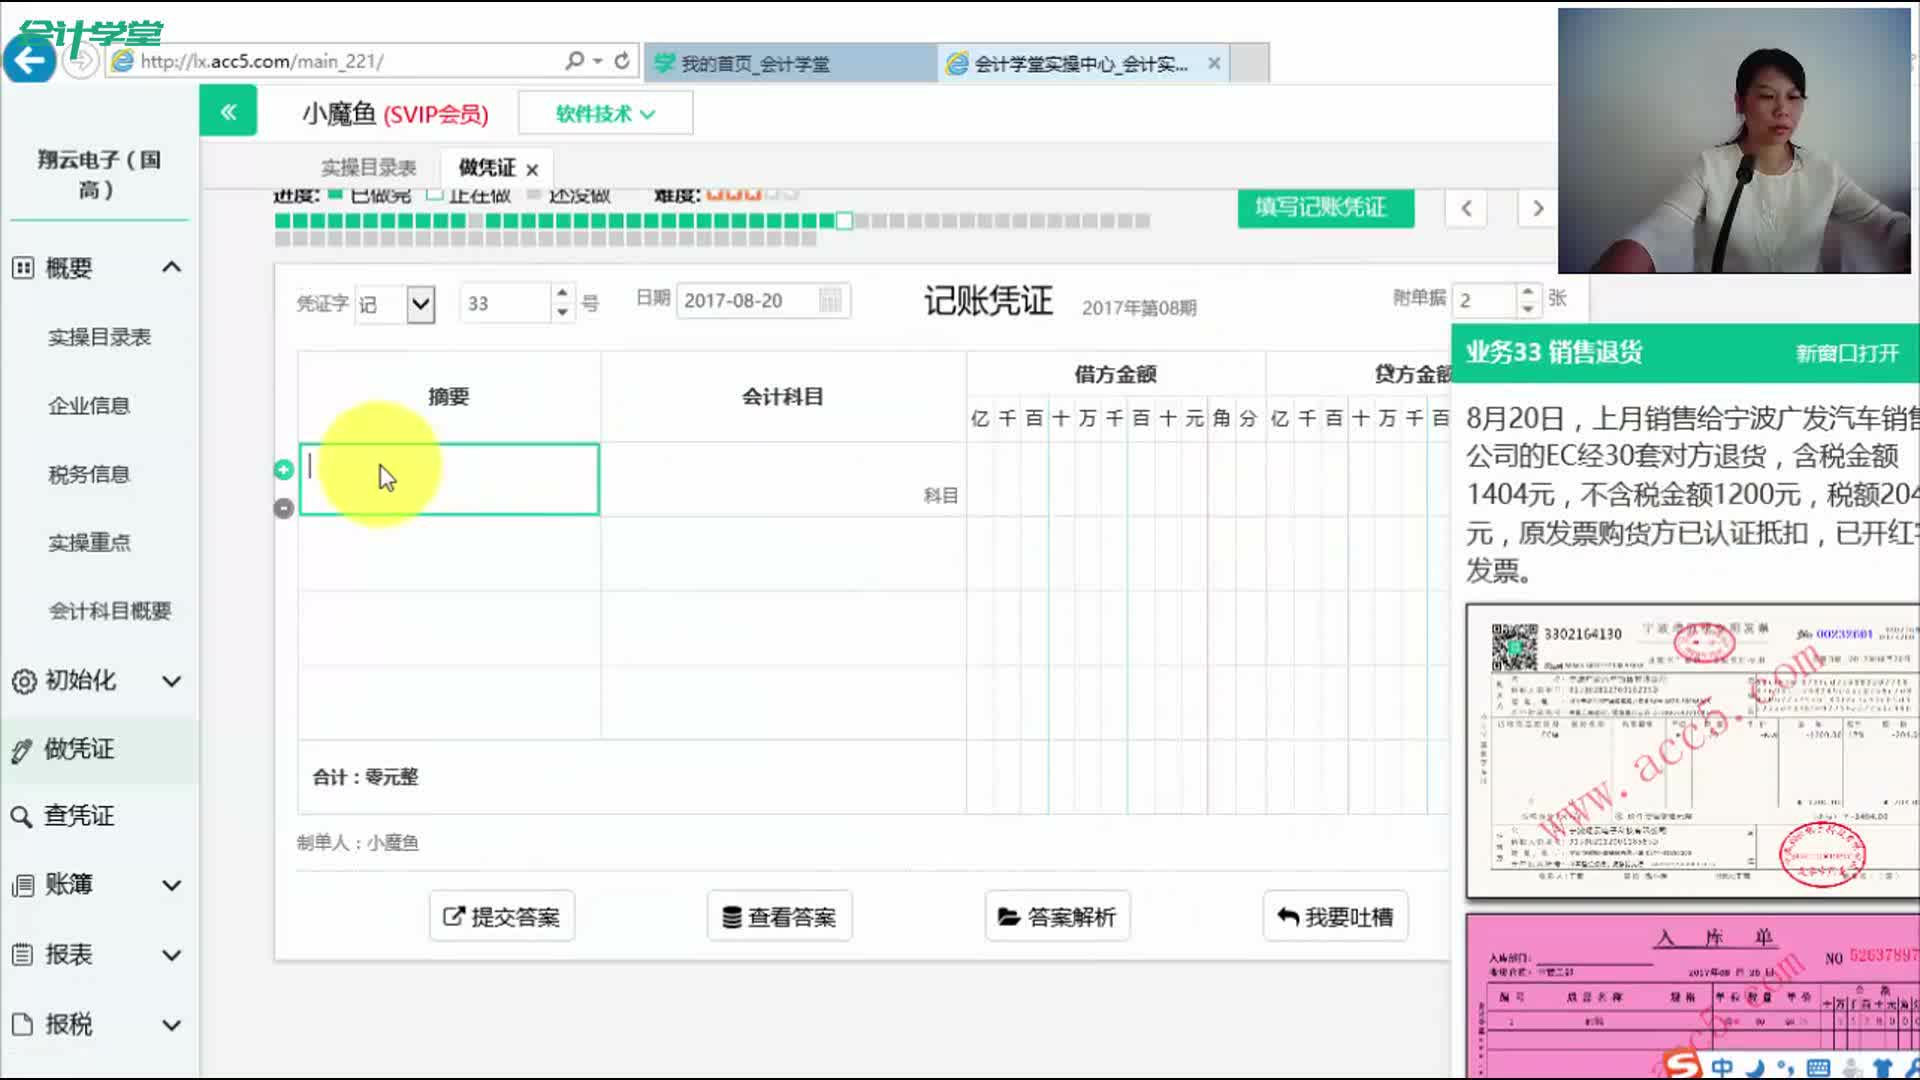Image resolution: width=1920 pixels, height=1080 pixels.
Task: Increase voucher number with up stepper
Action: 562,293
